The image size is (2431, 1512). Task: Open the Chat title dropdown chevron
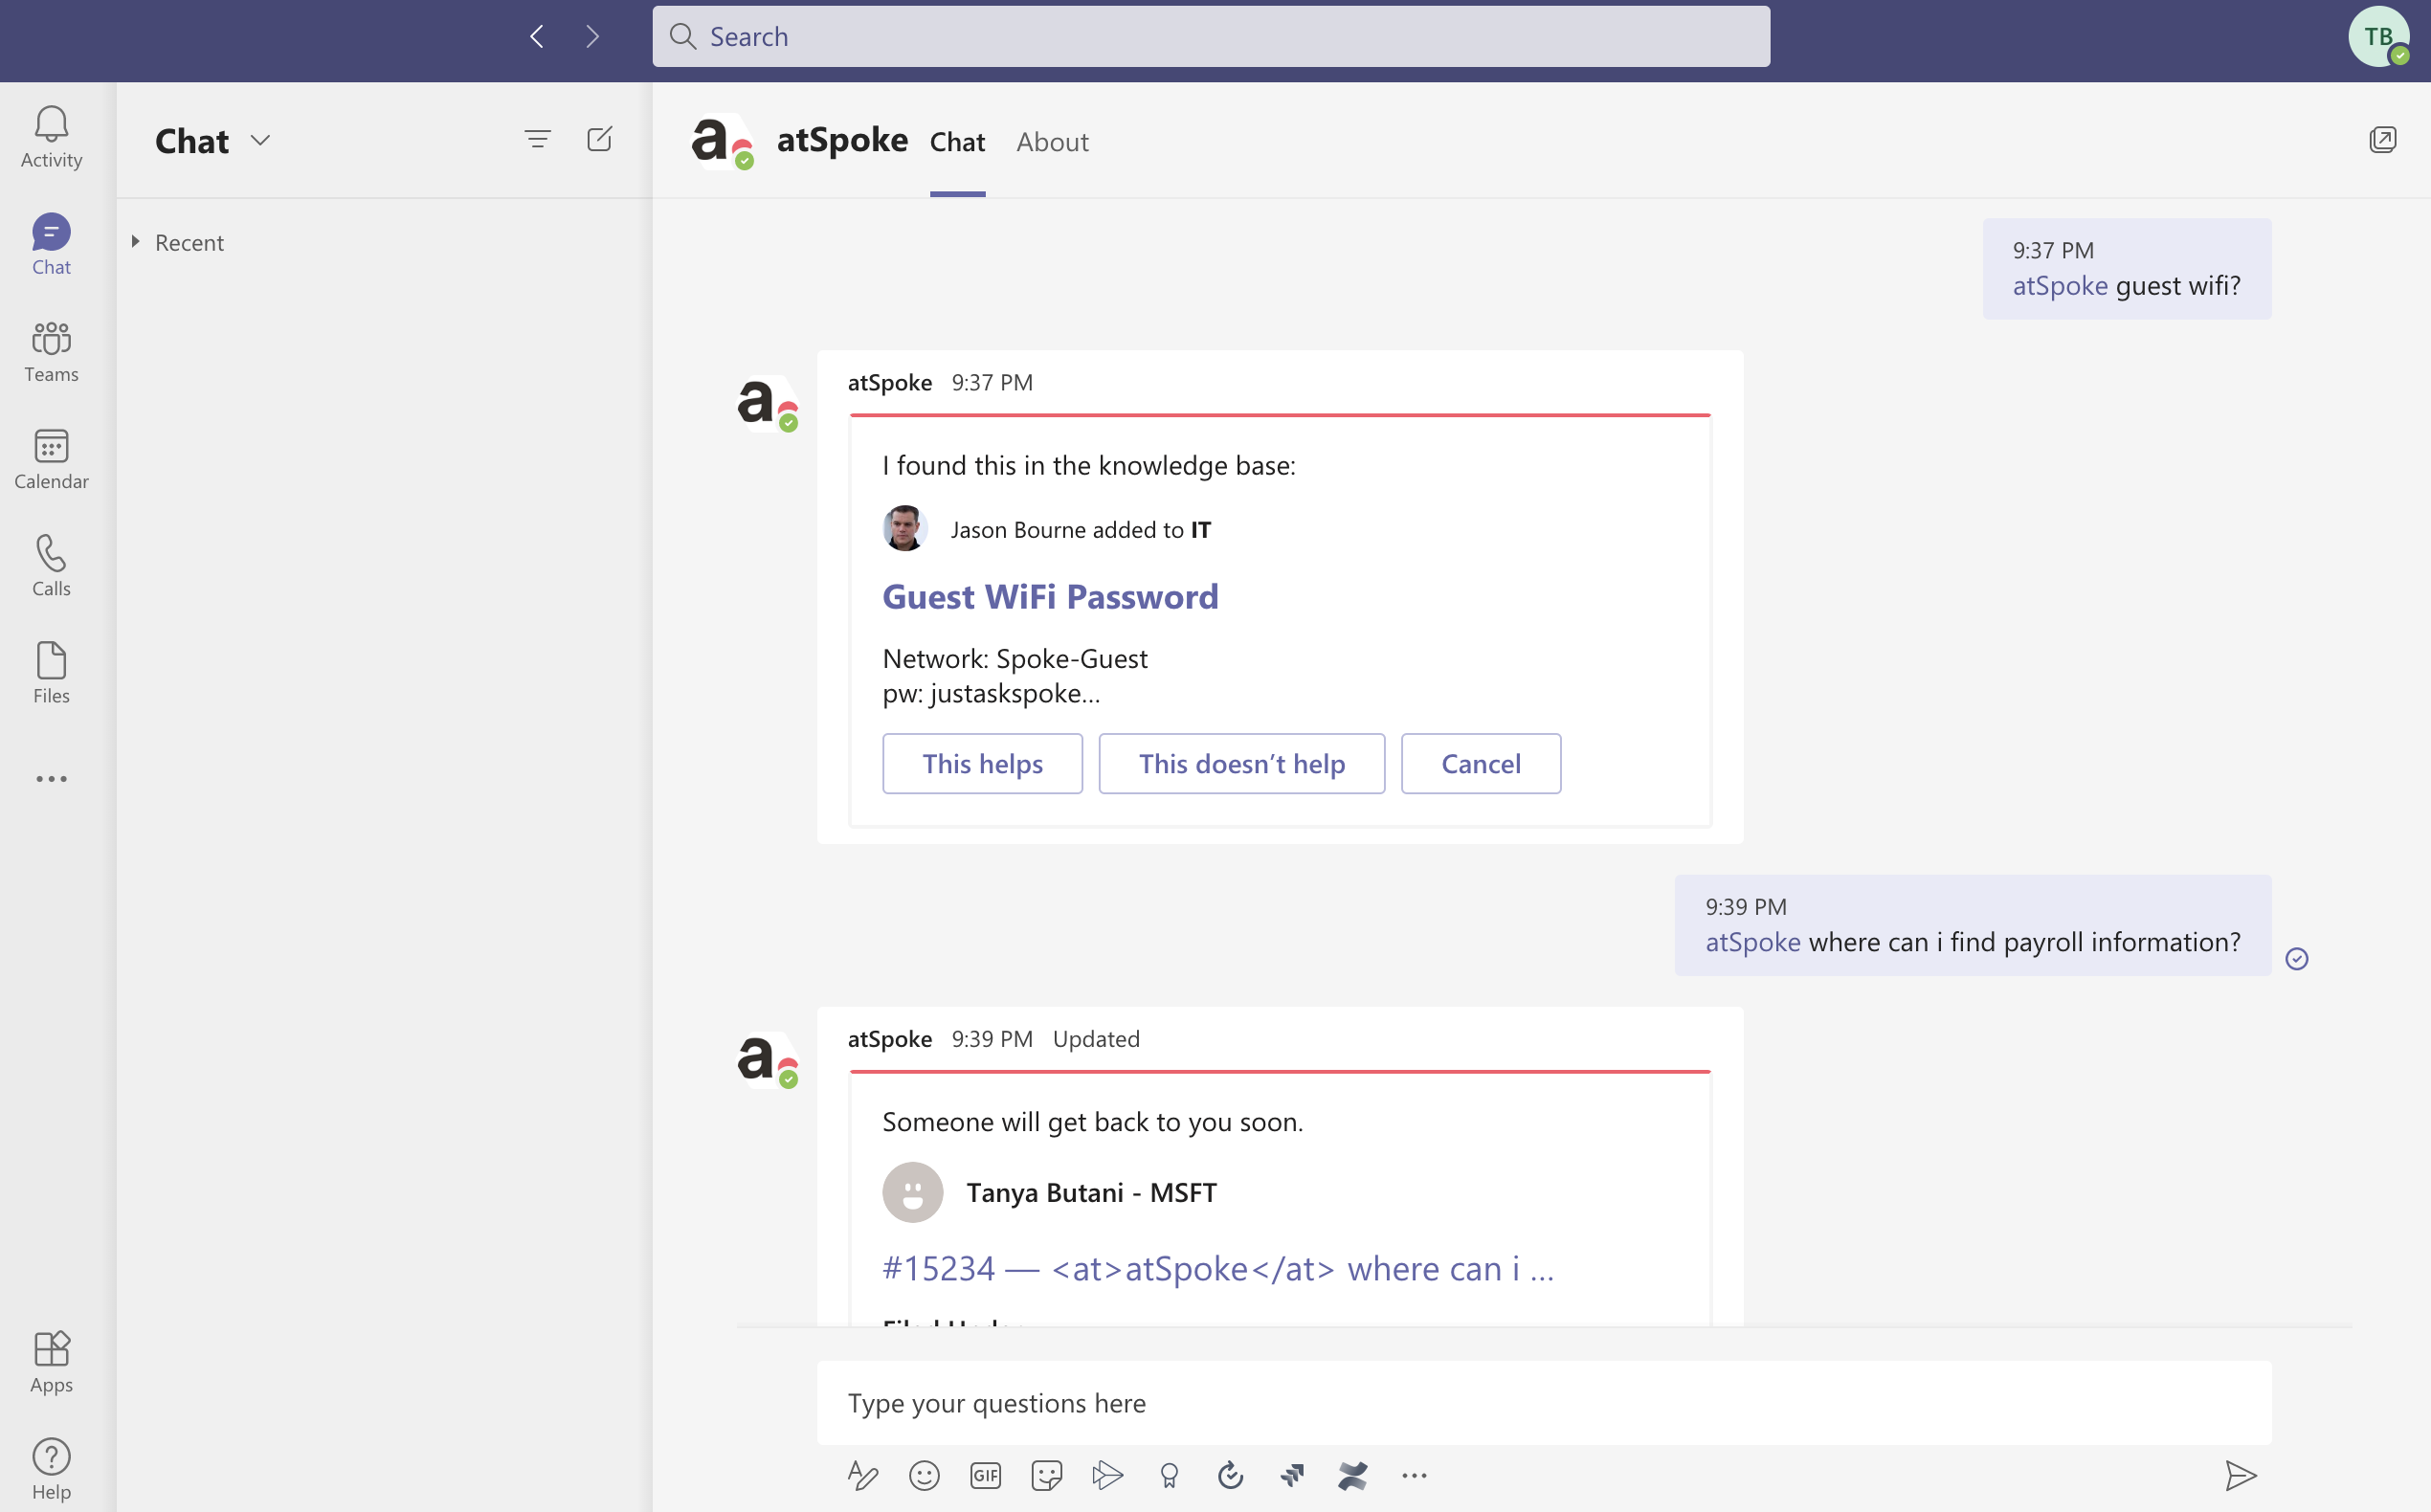pos(260,140)
